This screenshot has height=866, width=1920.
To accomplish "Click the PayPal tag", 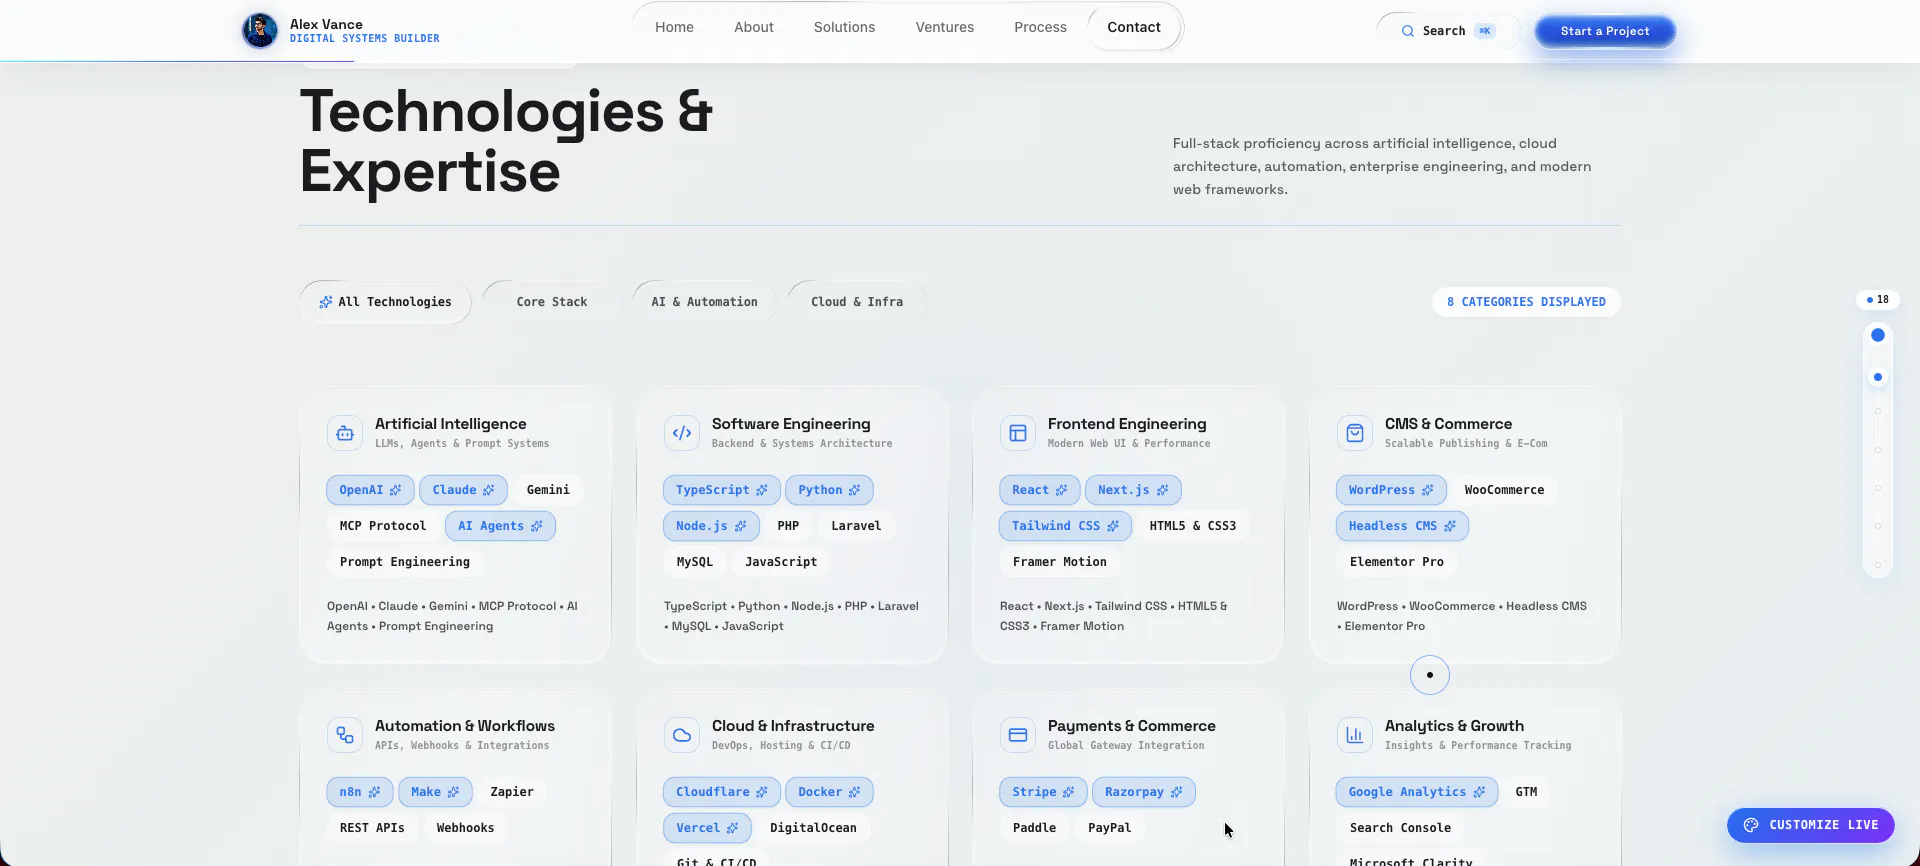I will 1110,828.
